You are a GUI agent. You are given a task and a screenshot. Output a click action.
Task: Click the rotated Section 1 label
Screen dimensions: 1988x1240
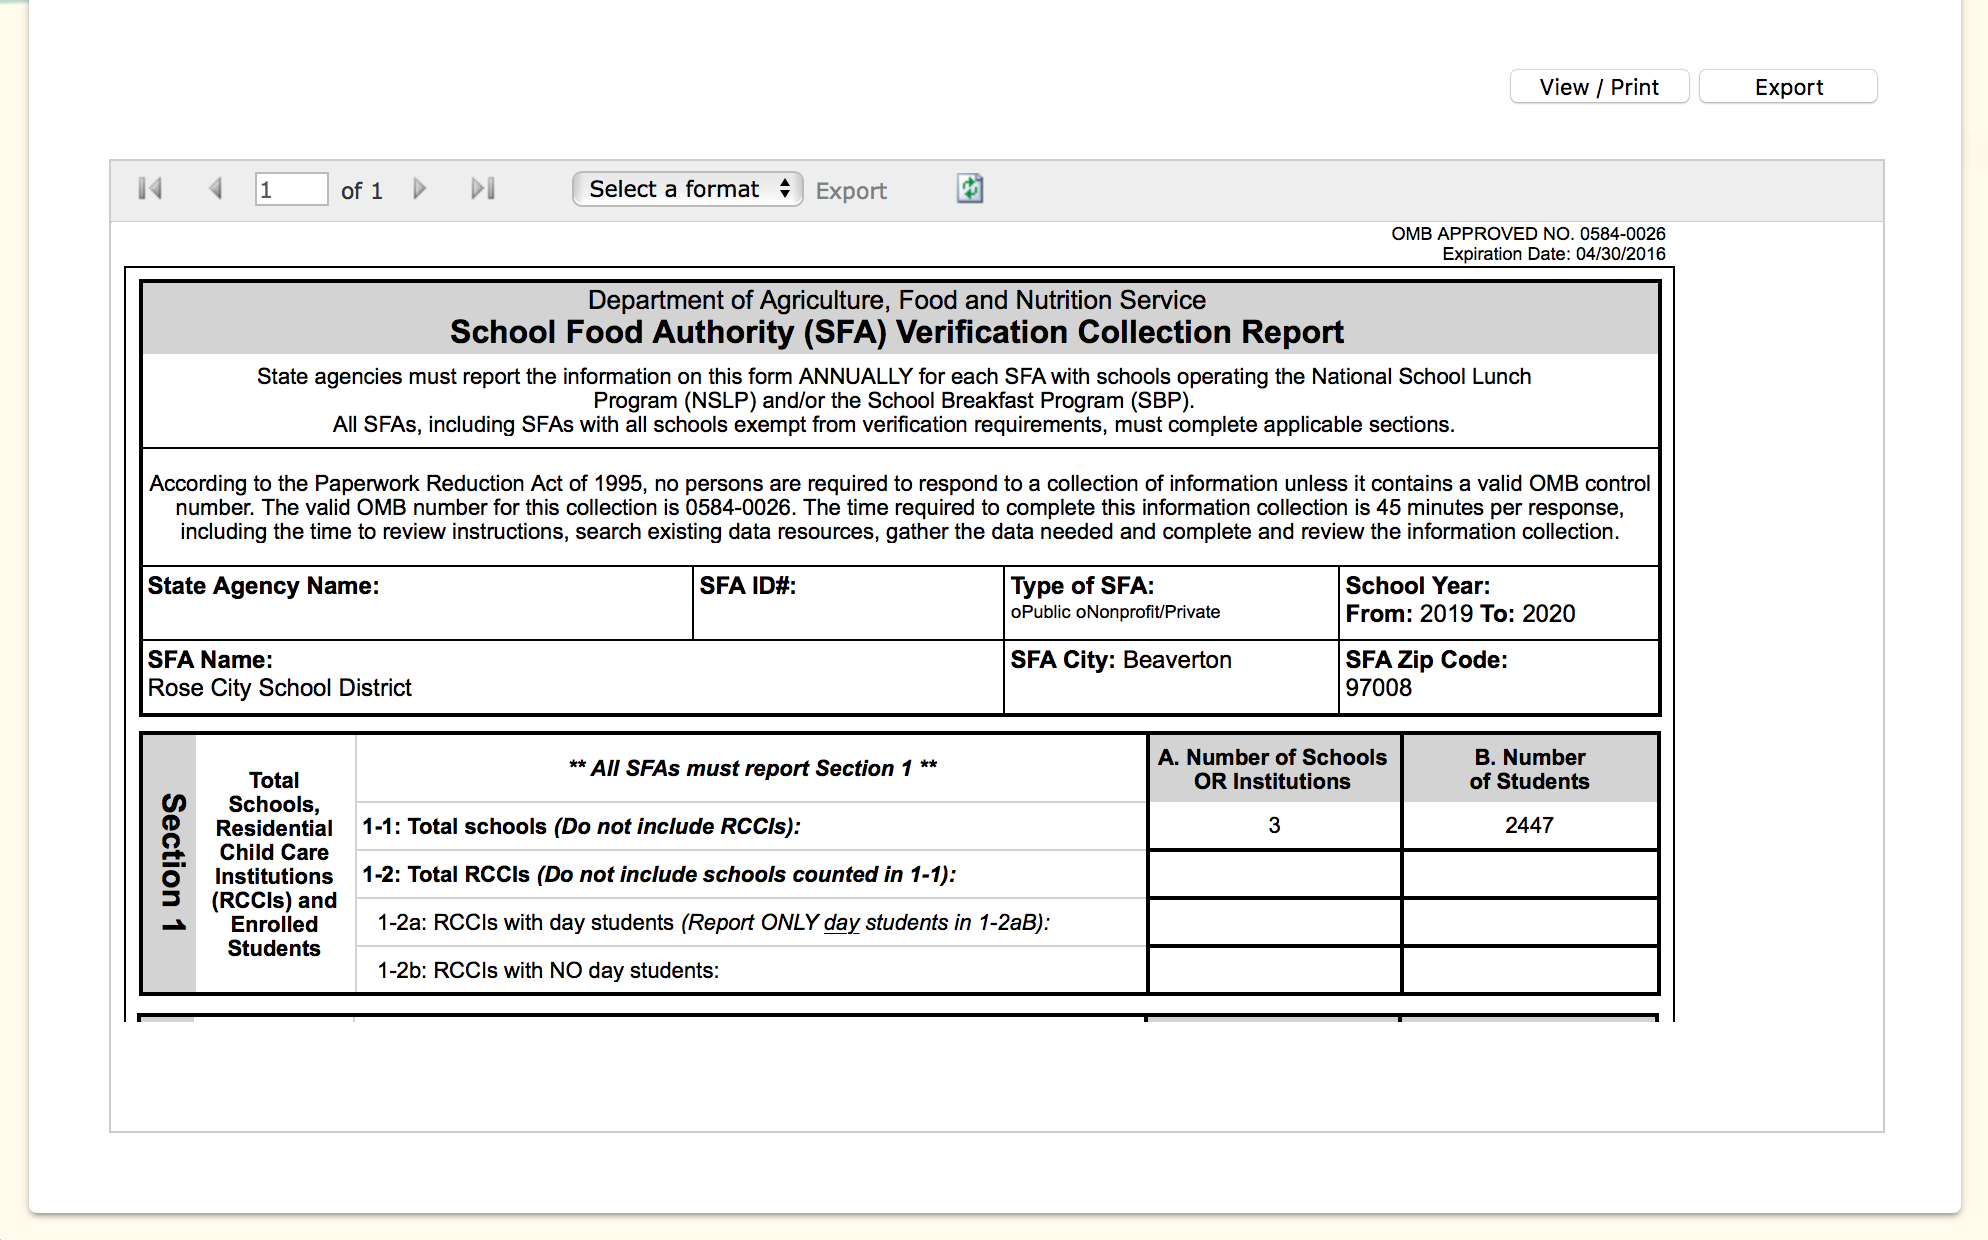(x=172, y=862)
